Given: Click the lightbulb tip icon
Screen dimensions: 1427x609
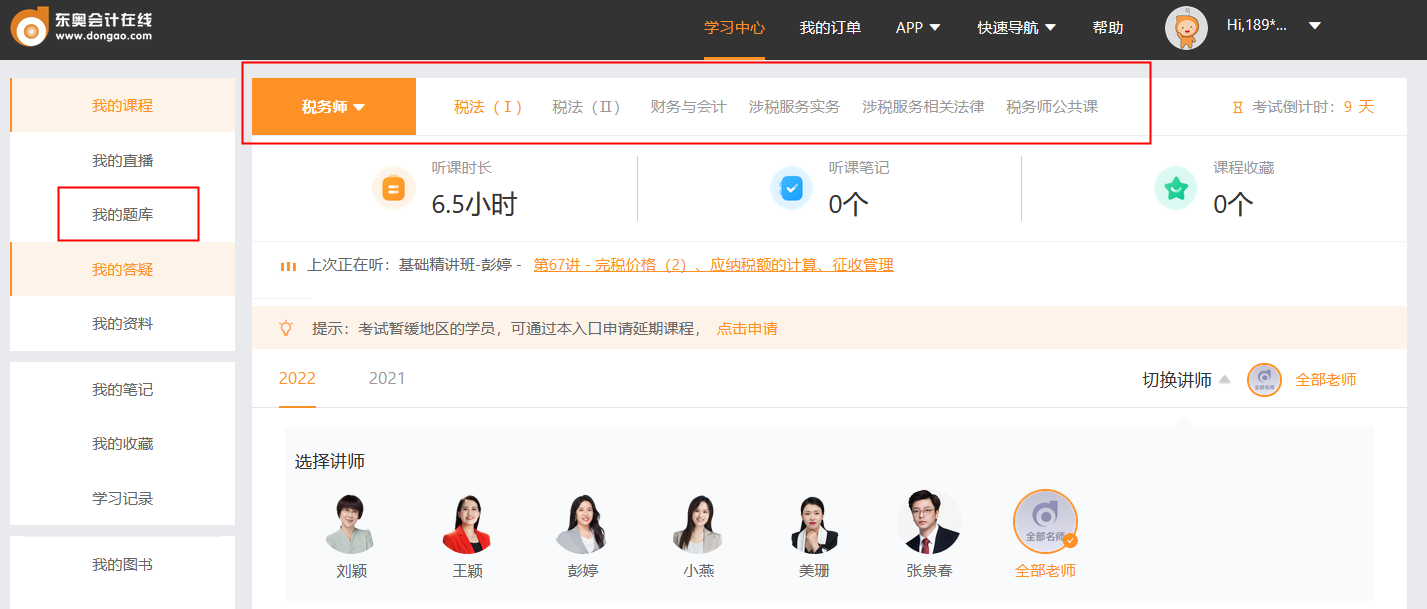Looking at the screenshot, I should (286, 328).
